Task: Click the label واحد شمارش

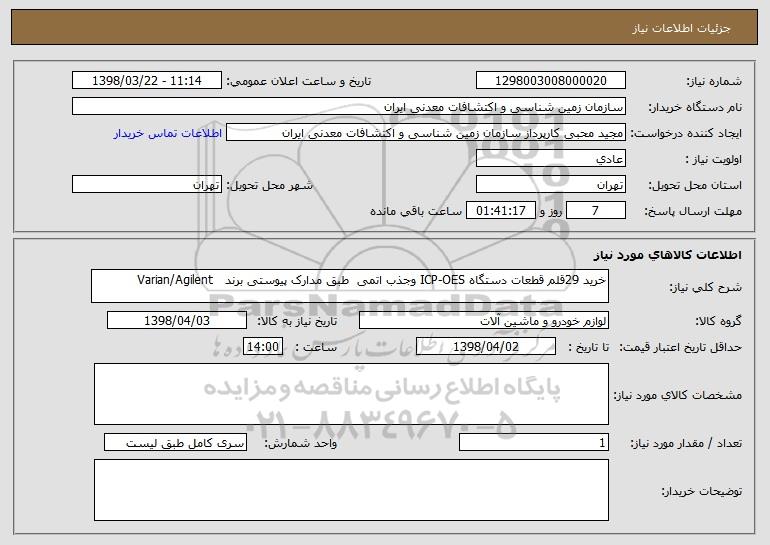Action: [x=301, y=443]
